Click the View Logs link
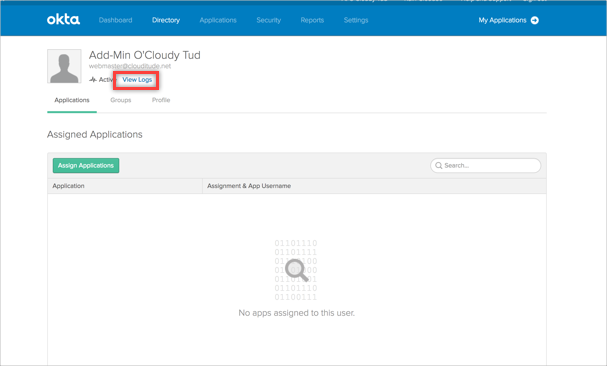 pos(137,79)
